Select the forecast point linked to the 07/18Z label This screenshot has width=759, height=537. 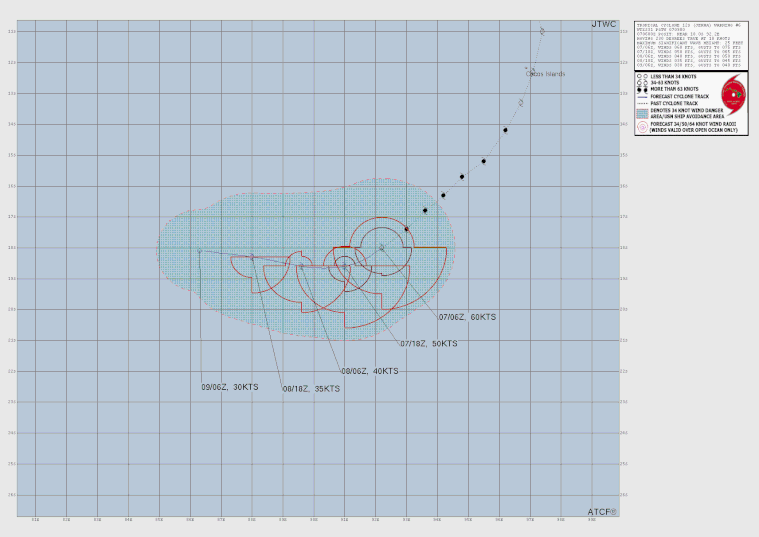[345, 266]
